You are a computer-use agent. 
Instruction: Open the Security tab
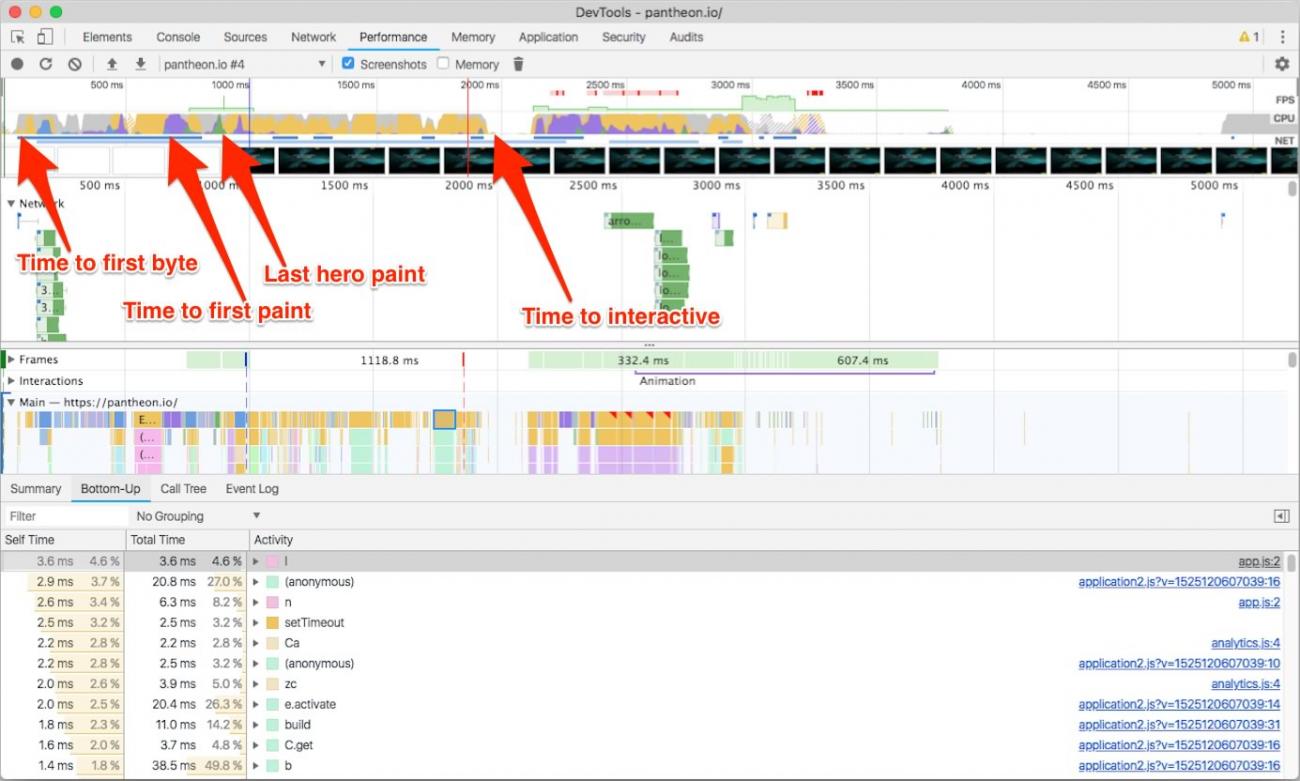(624, 37)
